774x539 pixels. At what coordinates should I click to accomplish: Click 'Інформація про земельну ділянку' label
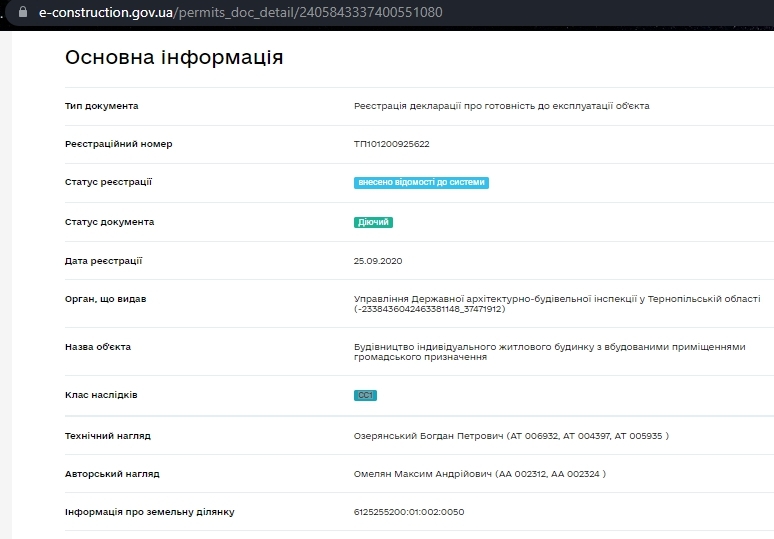click(x=150, y=512)
